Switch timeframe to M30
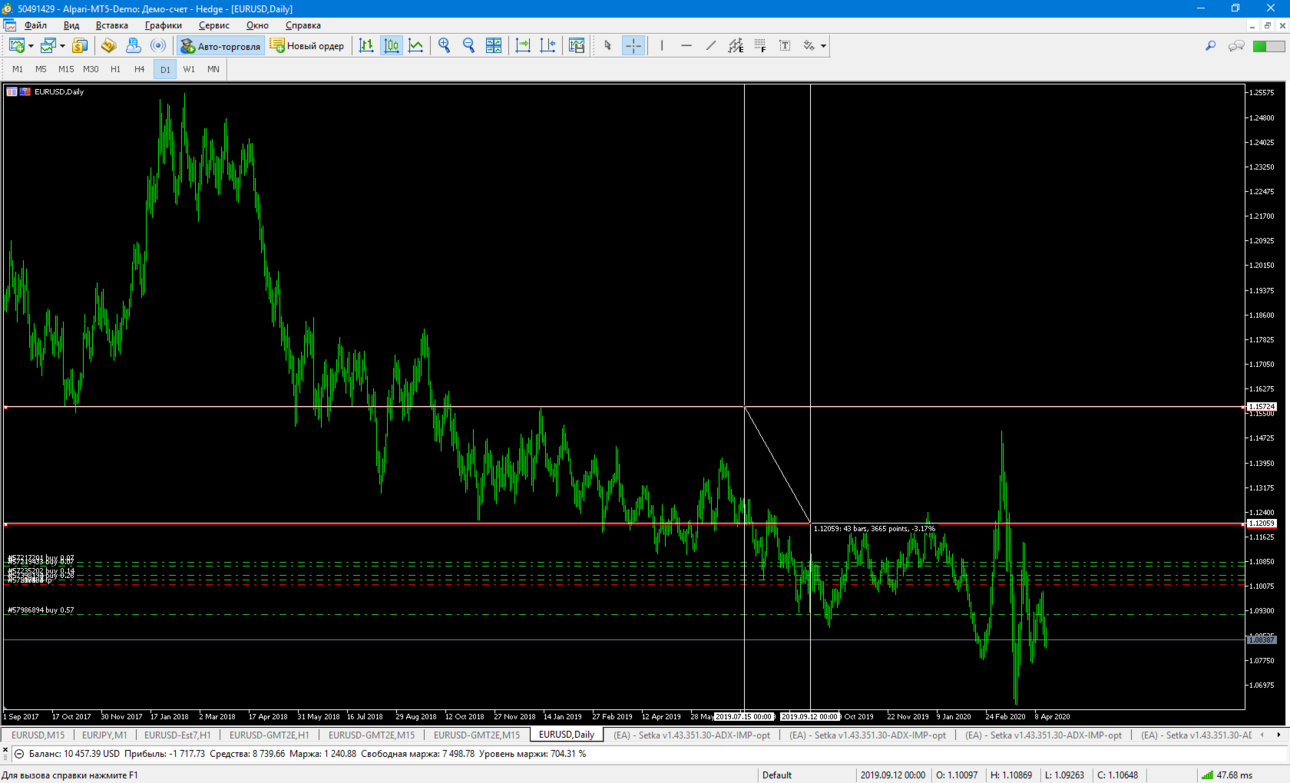Screen dimensions: 1290x783 tap(91, 69)
